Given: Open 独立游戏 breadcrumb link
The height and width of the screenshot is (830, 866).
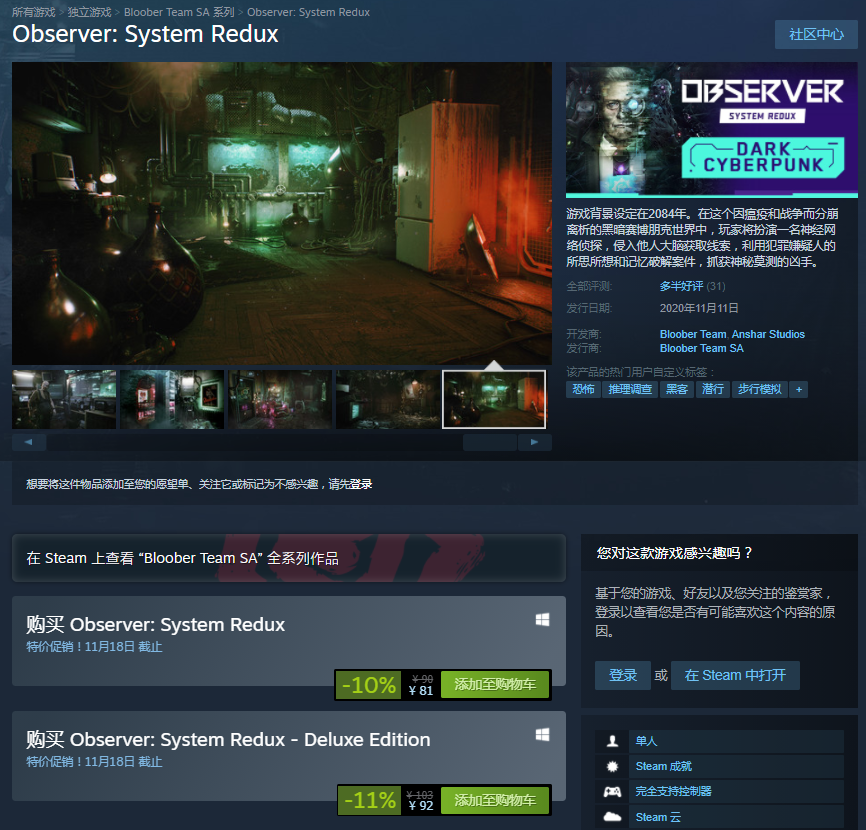Looking at the screenshot, I should (89, 12).
